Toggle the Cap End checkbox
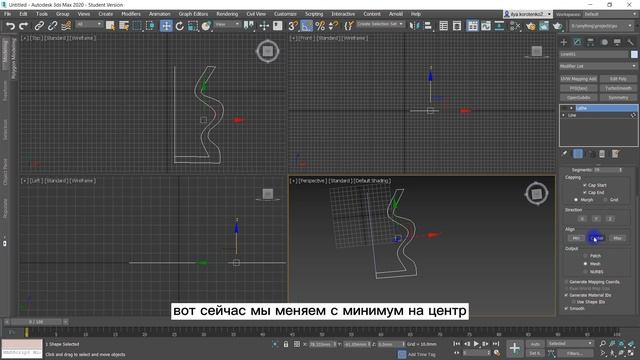This screenshot has height=360, width=640. tap(584, 192)
